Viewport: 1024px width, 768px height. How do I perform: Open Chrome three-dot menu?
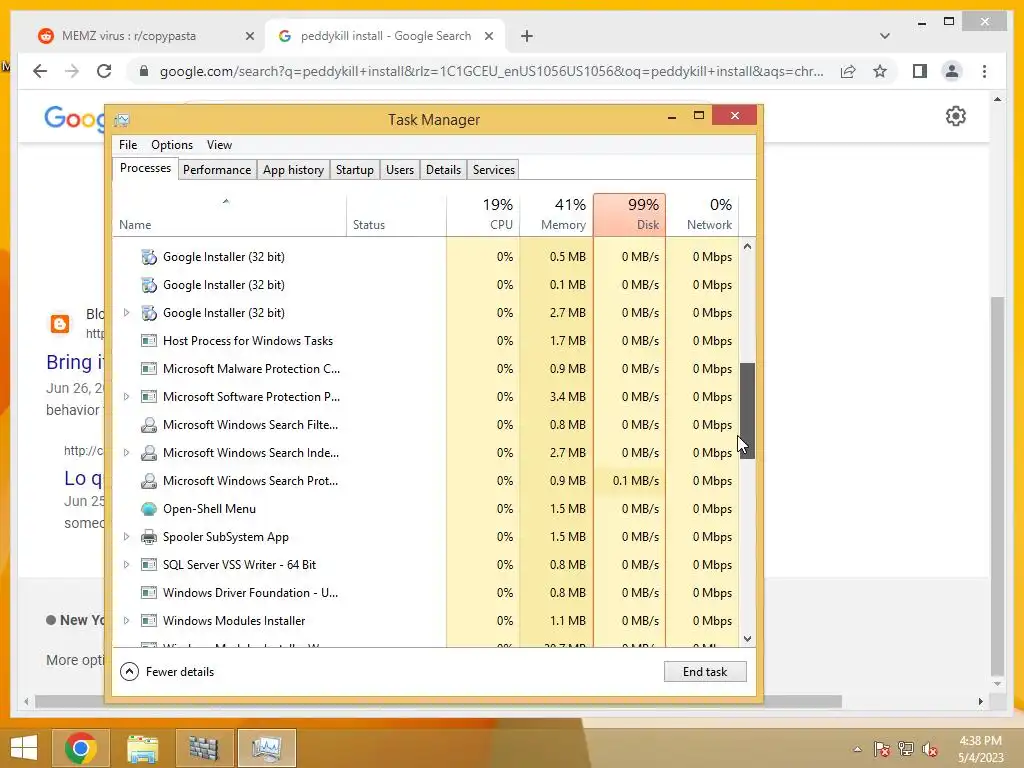pos(984,71)
